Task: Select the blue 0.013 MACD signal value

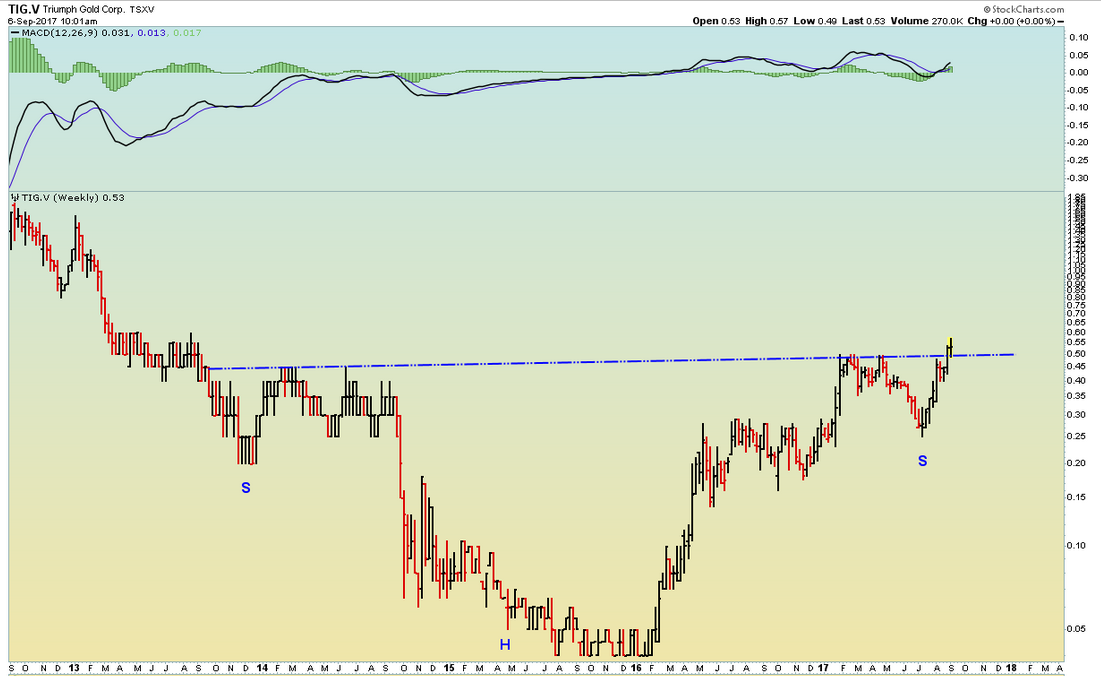Action: tap(151, 33)
